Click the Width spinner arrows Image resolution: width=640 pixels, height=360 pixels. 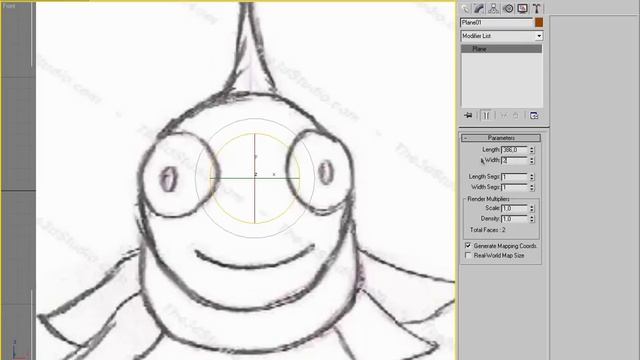[532, 160]
